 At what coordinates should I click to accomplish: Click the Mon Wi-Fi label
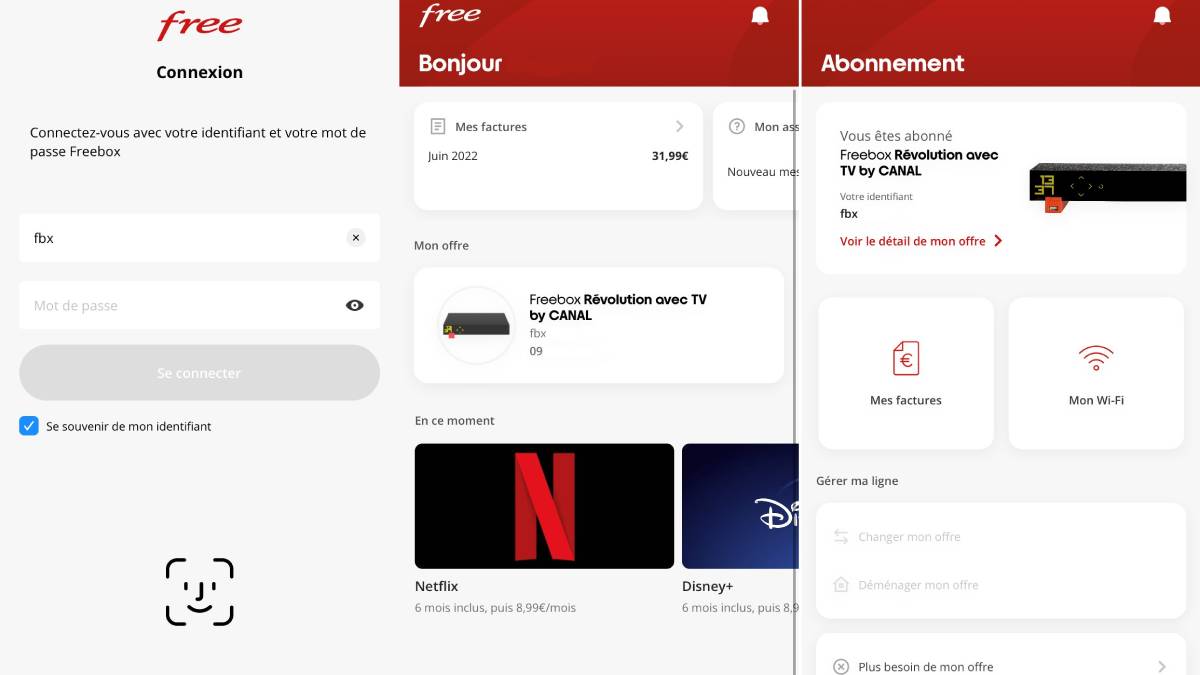click(1096, 400)
